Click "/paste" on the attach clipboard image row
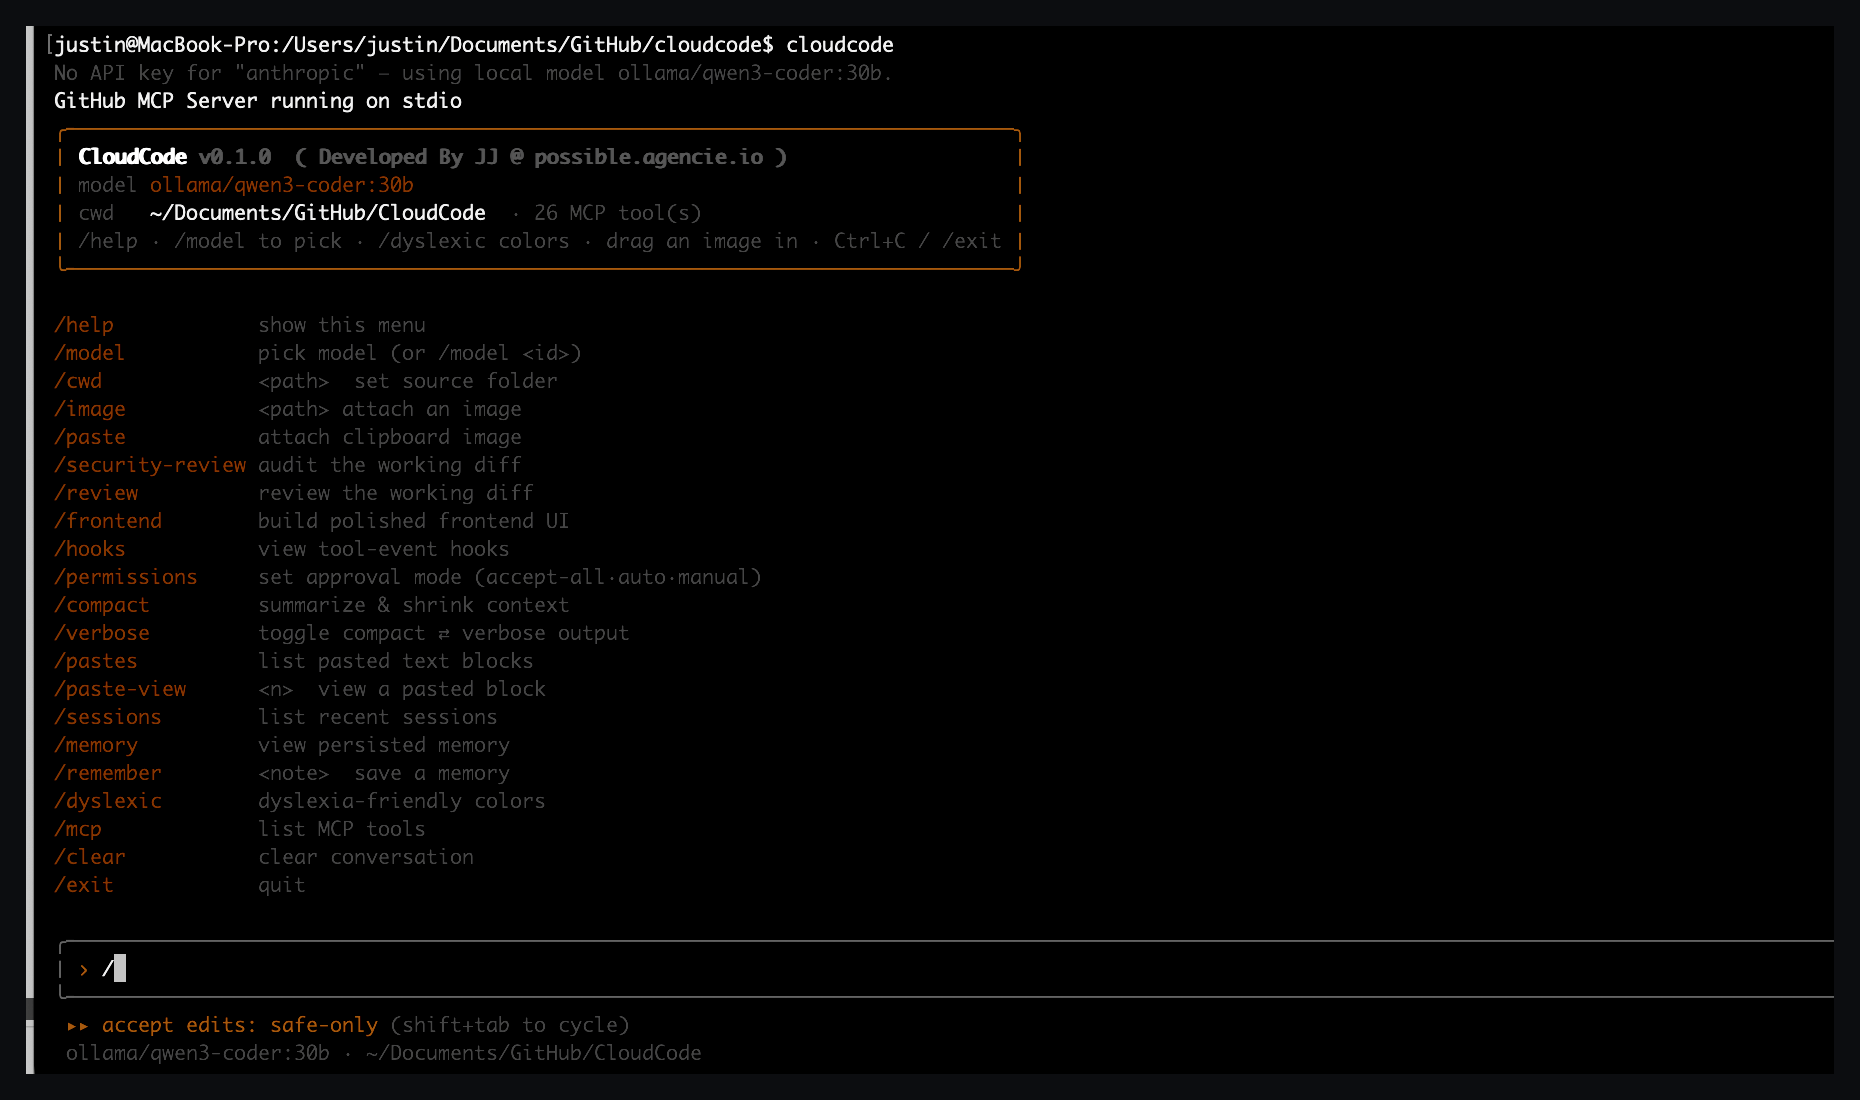1860x1100 pixels. pyautogui.click(x=90, y=437)
